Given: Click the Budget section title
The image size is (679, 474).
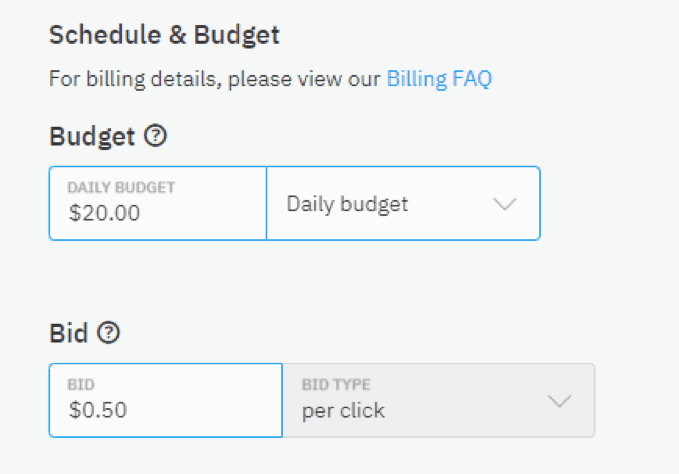Looking at the screenshot, I should 92,136.
